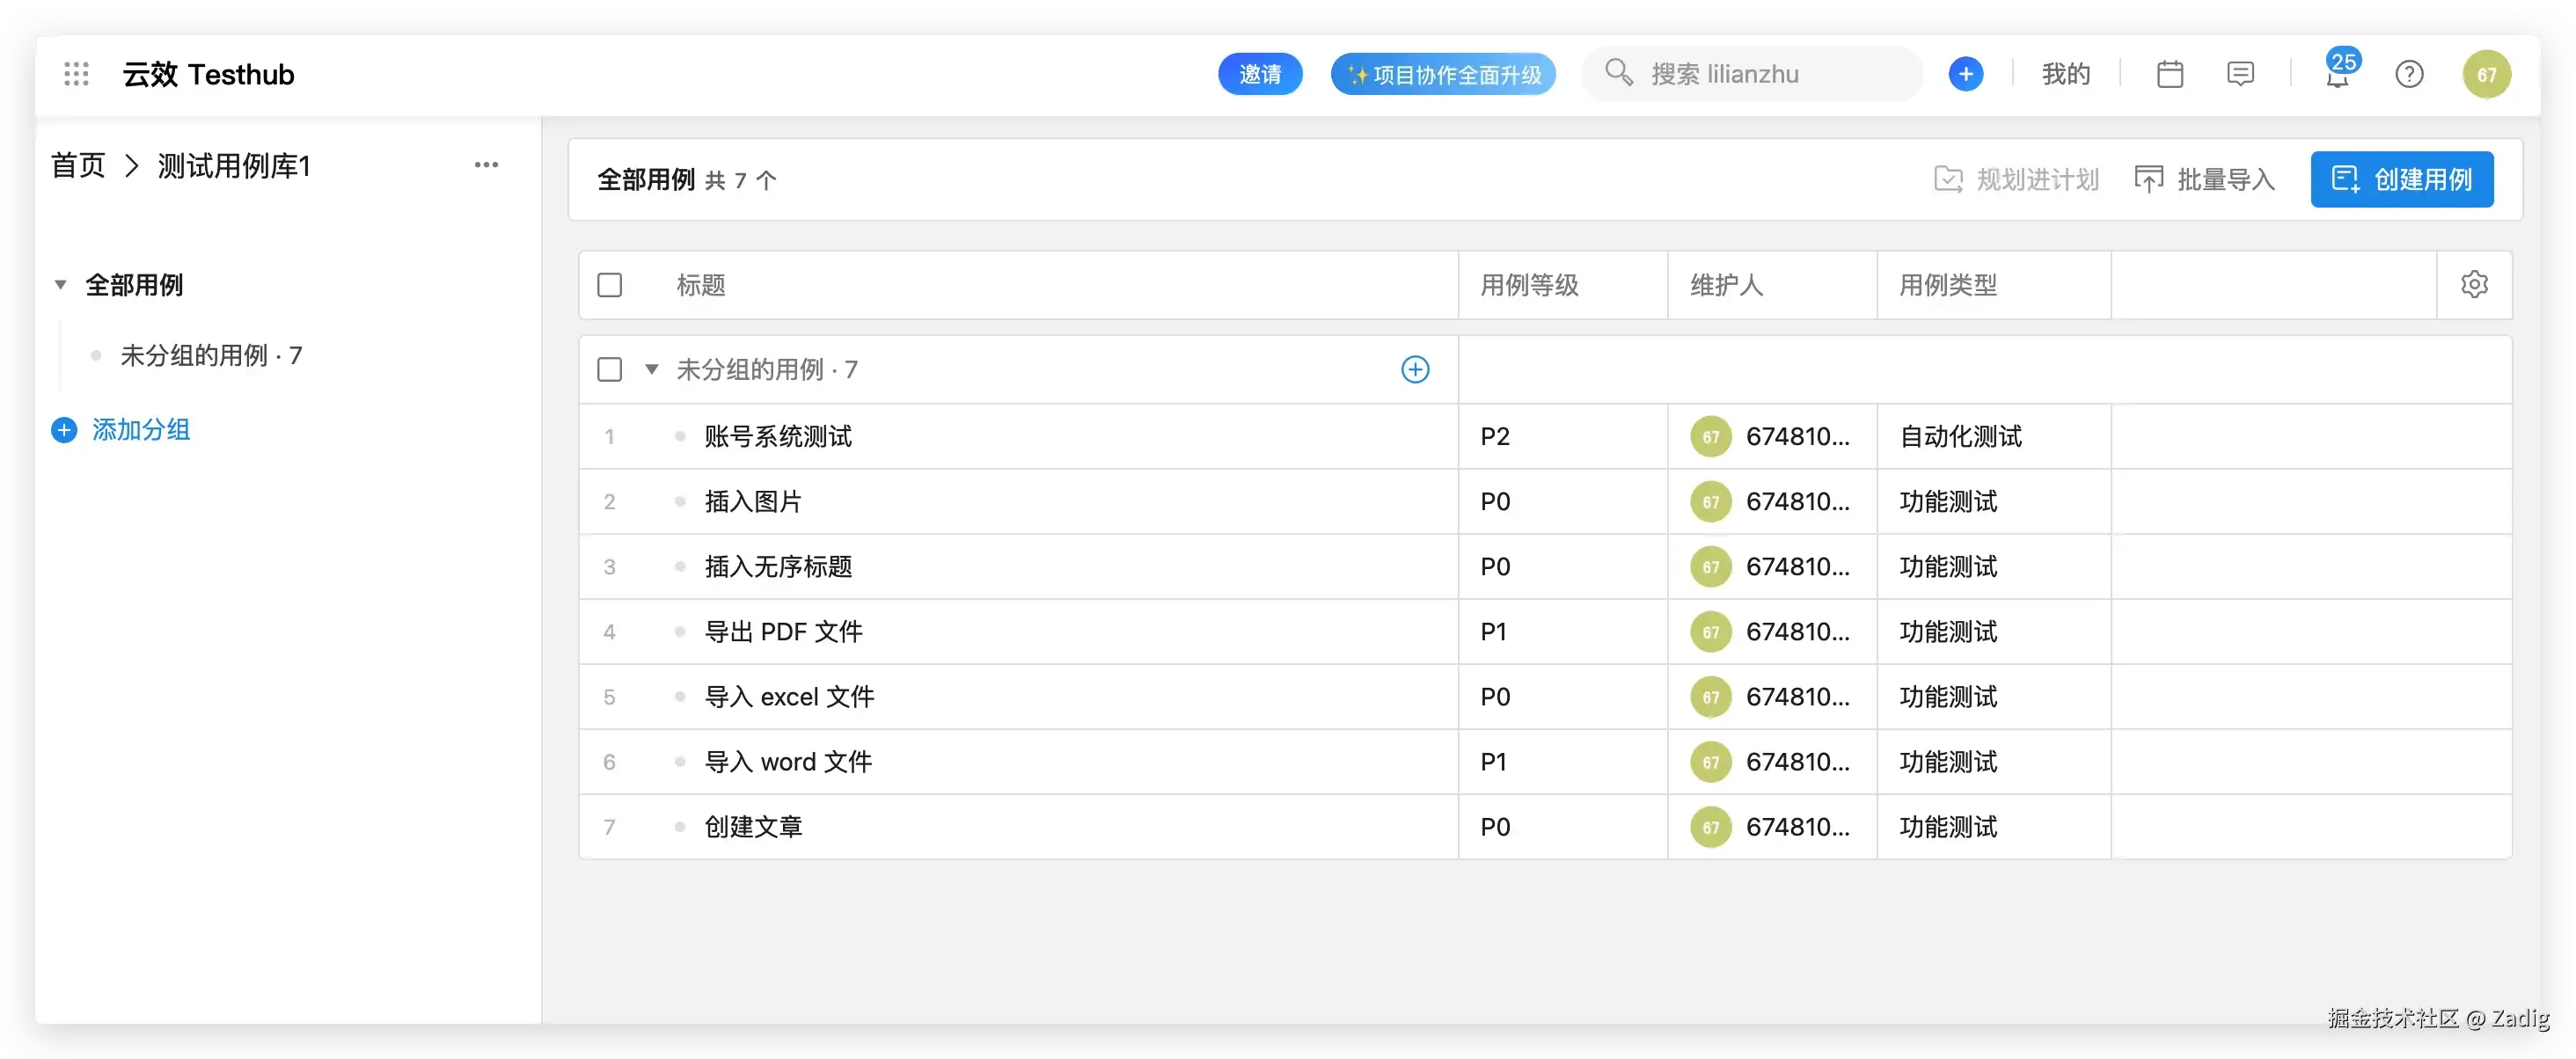Click maintainer avatar in 插入图片 row

1710,502
